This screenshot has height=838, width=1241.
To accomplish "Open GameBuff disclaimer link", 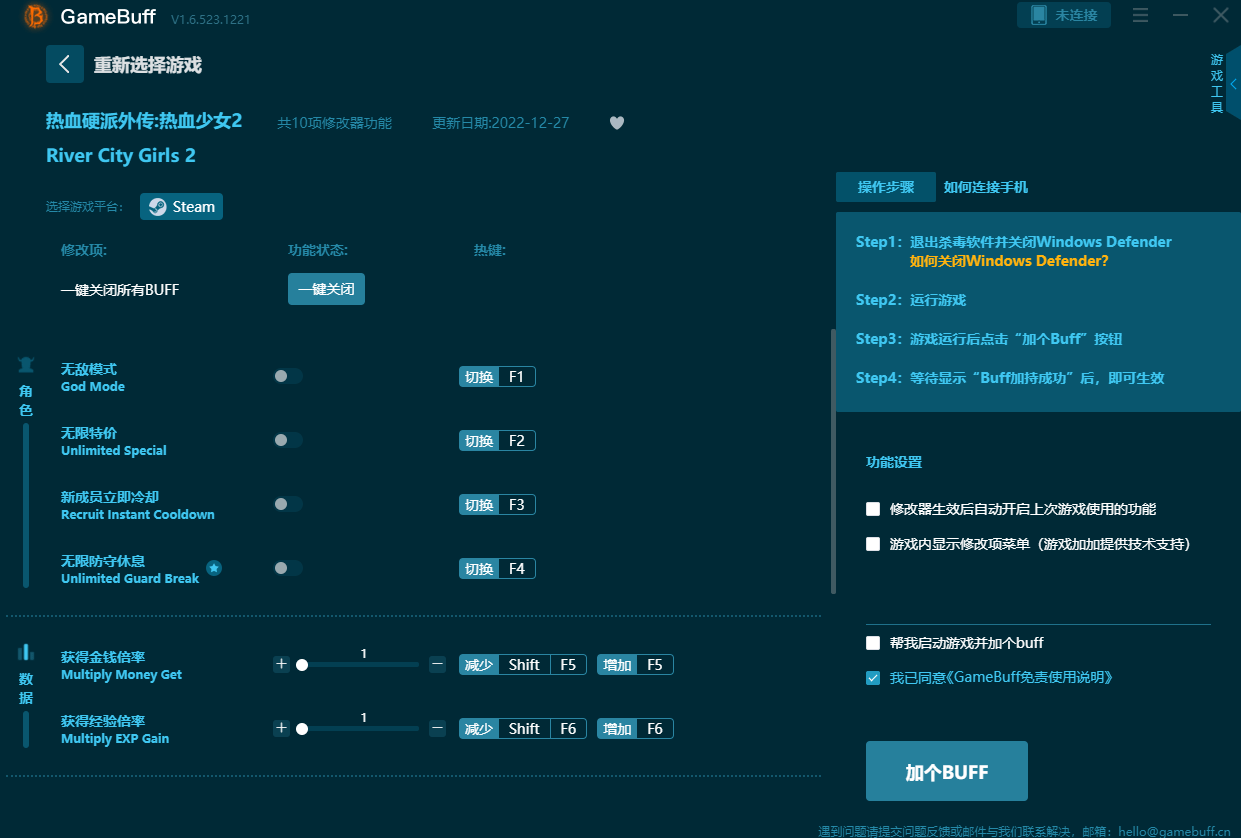I will (x=1031, y=678).
